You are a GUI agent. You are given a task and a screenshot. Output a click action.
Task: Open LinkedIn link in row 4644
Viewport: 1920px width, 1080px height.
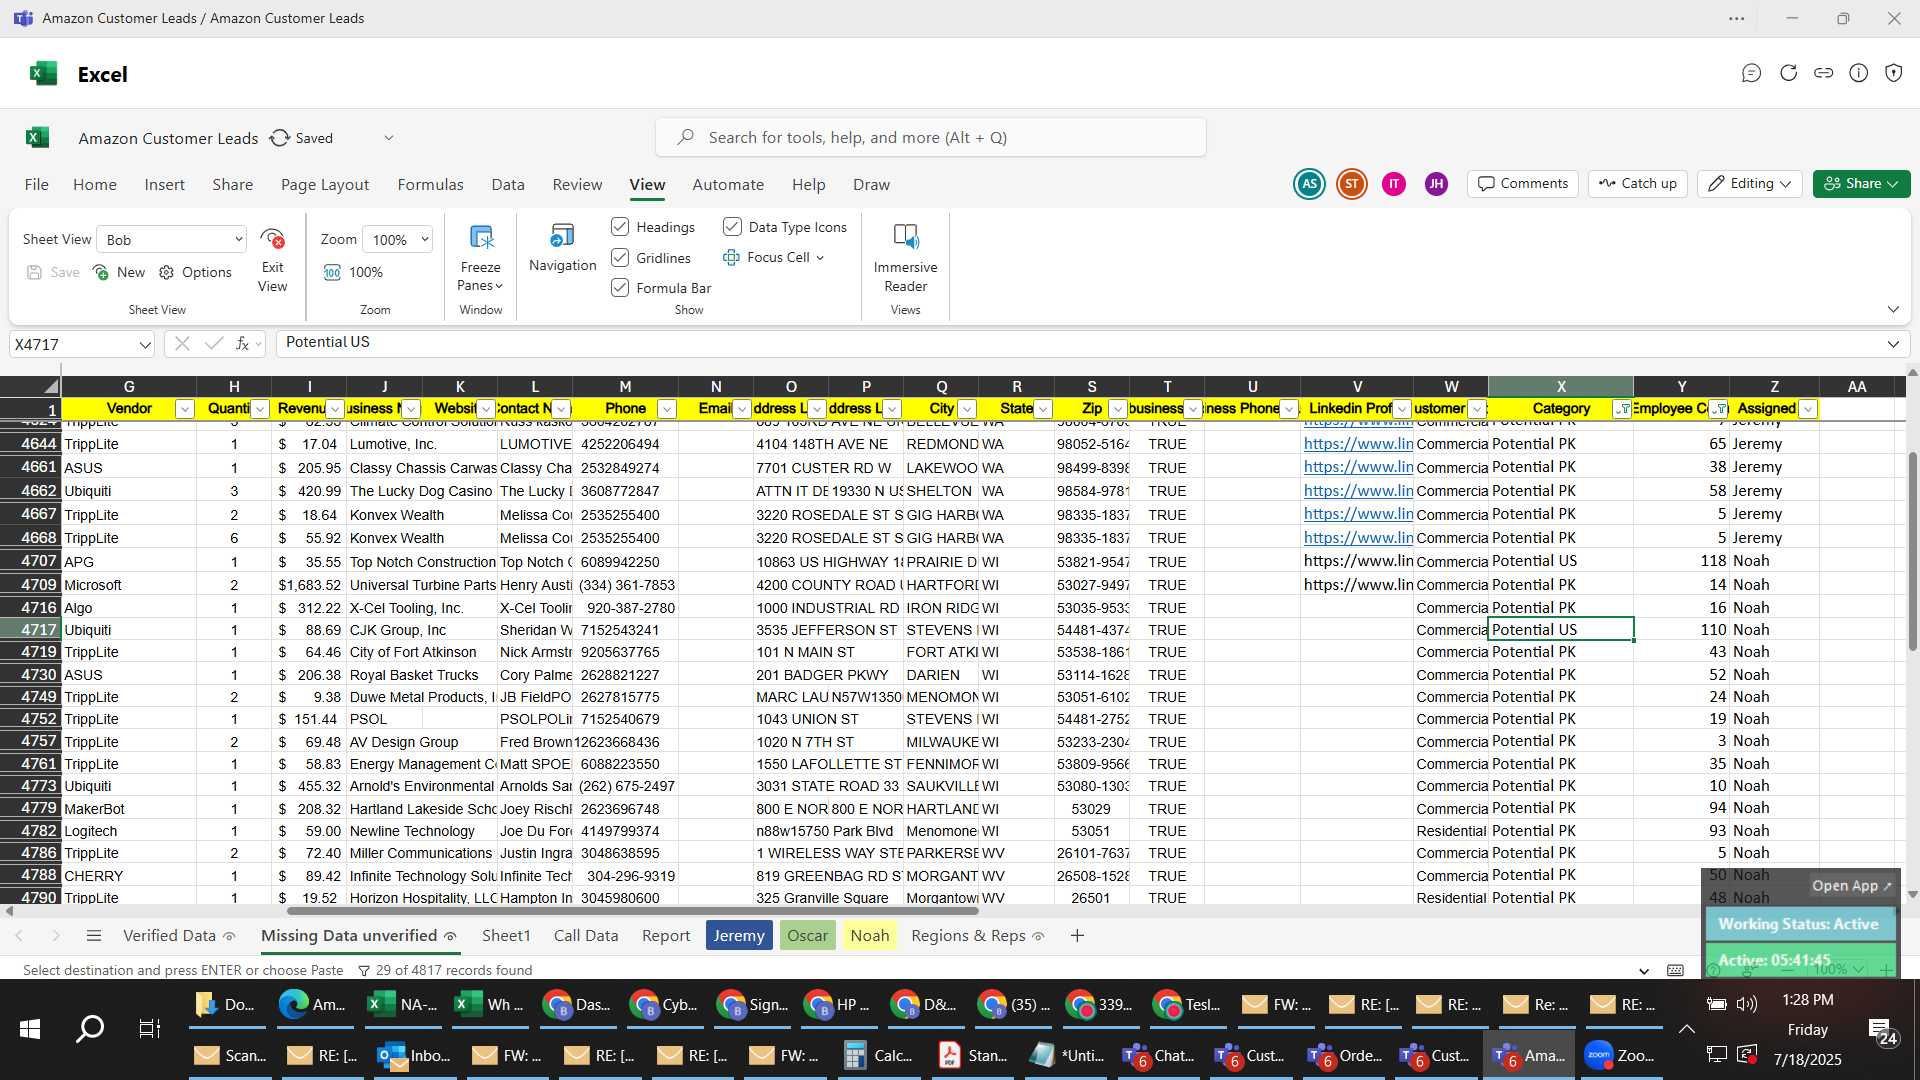point(1358,444)
